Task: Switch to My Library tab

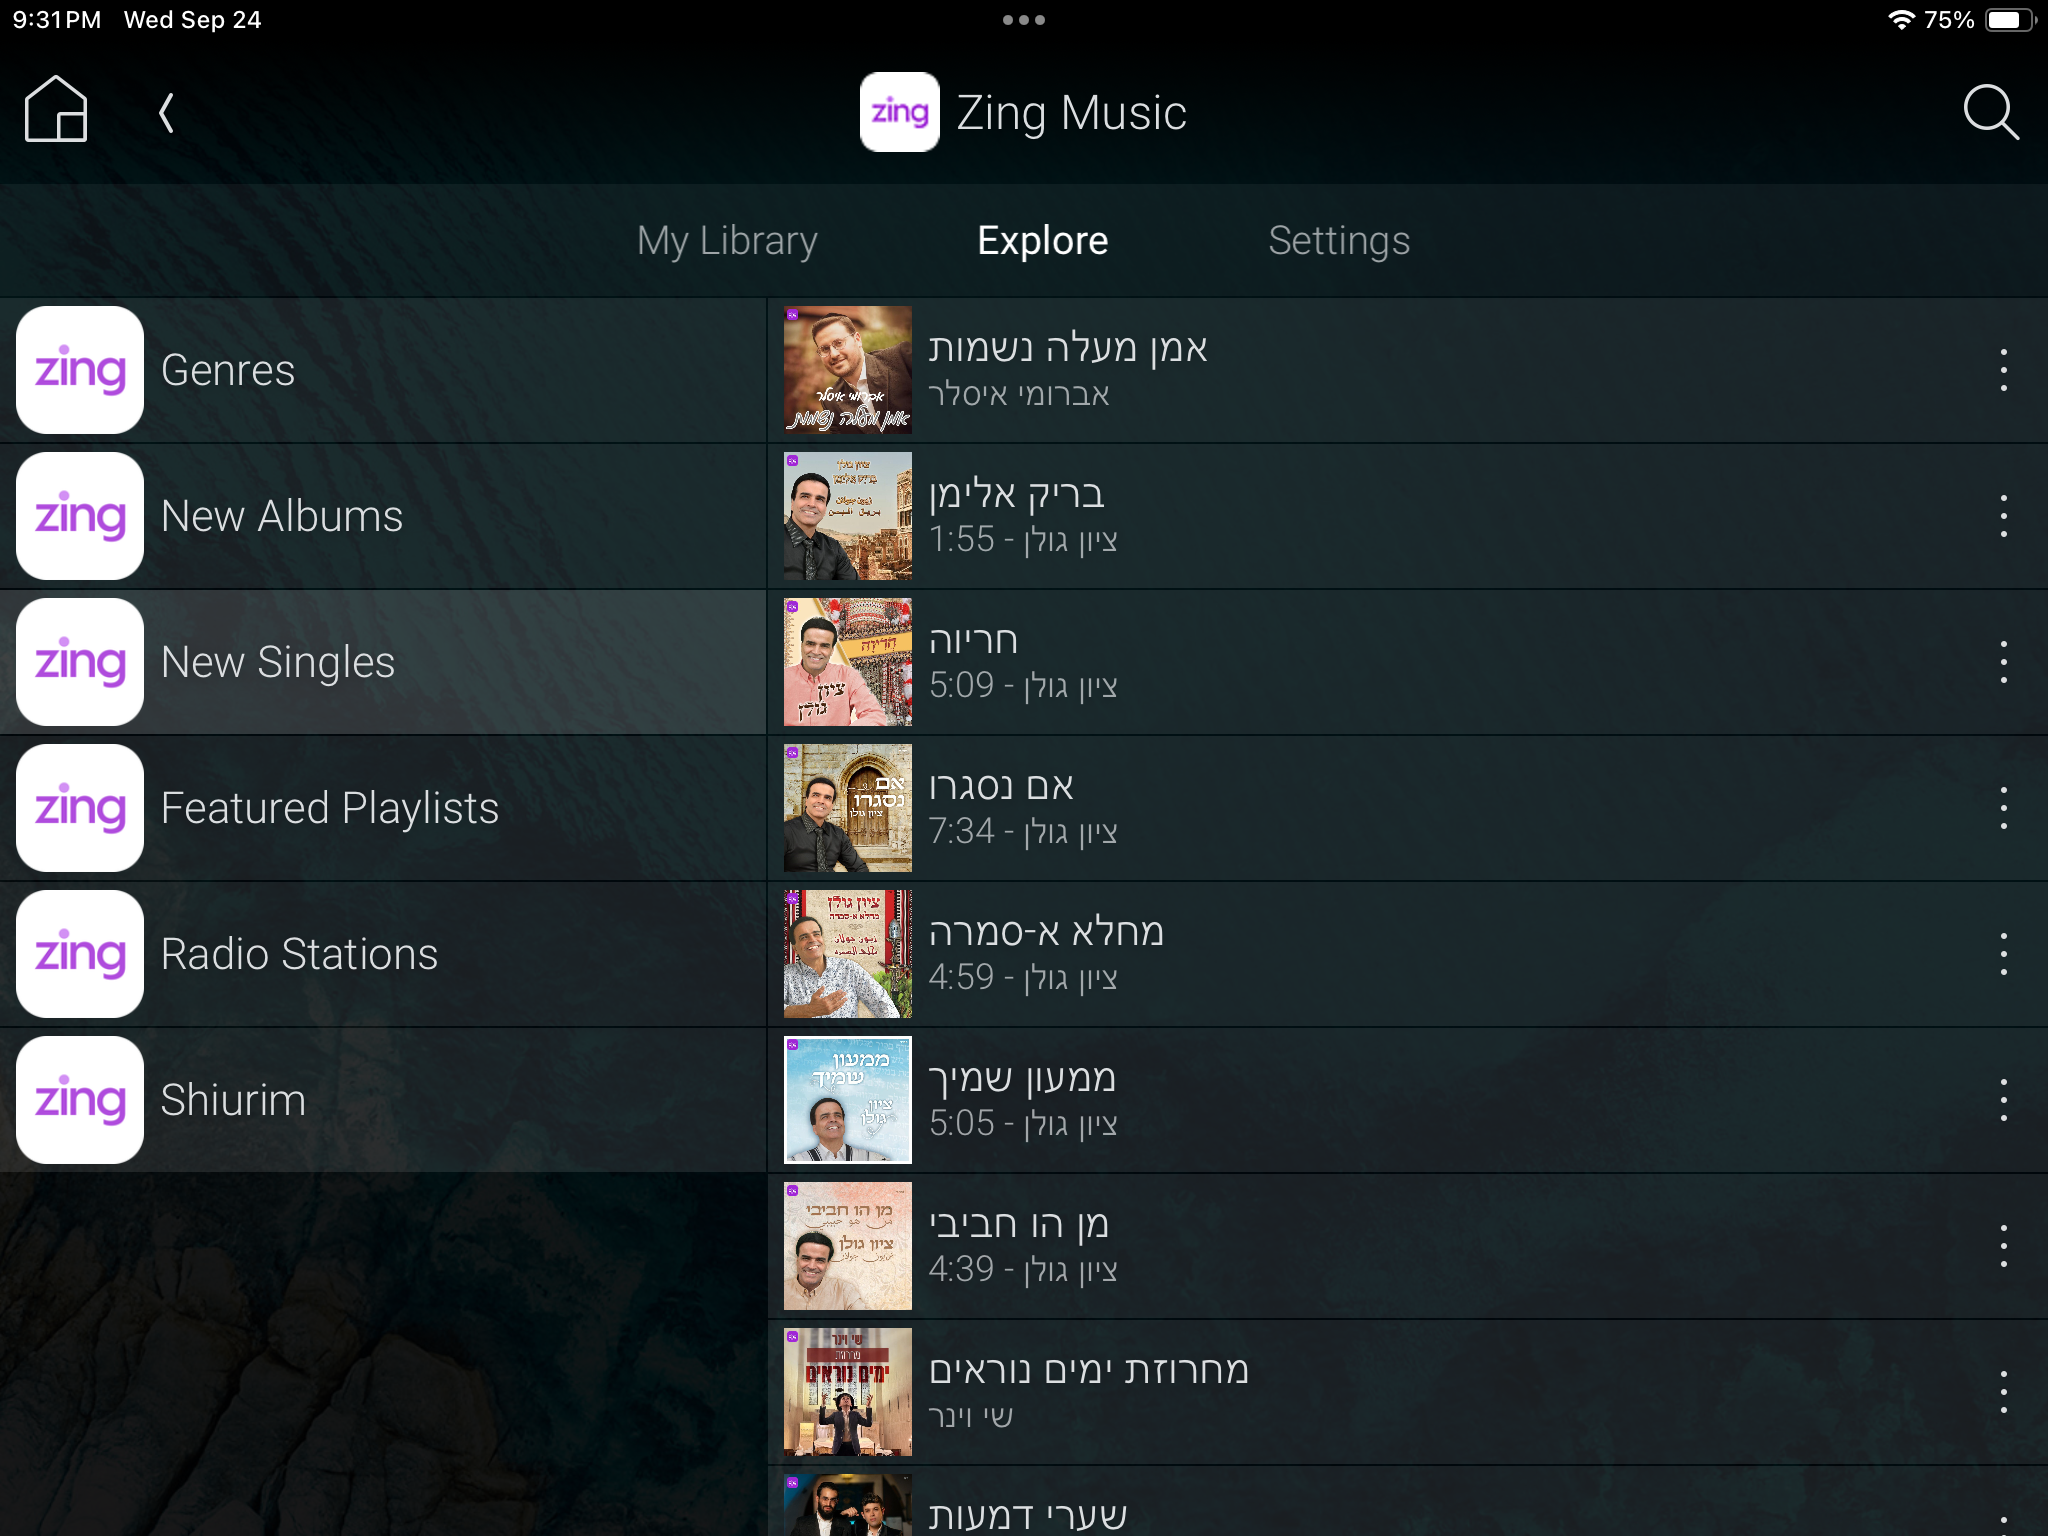Action: coord(727,241)
